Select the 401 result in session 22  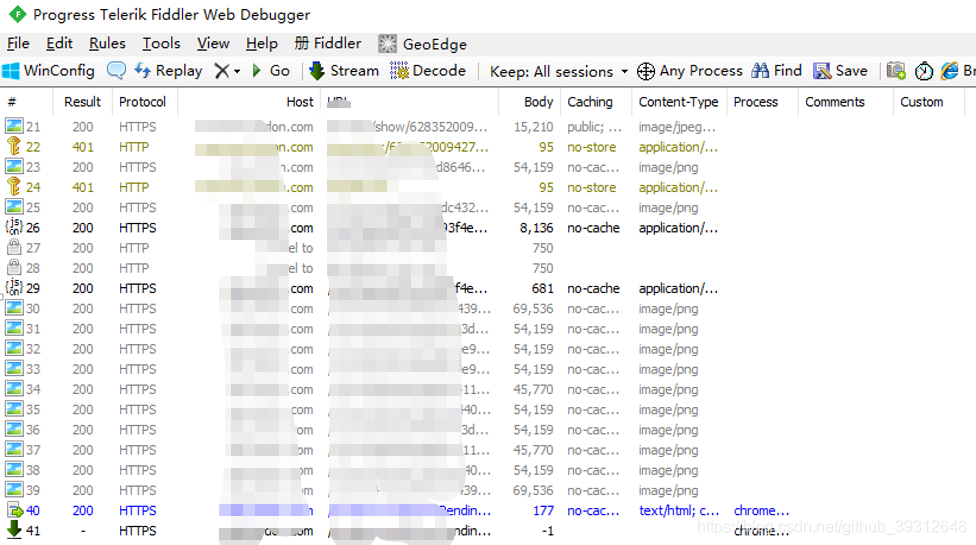pos(82,147)
